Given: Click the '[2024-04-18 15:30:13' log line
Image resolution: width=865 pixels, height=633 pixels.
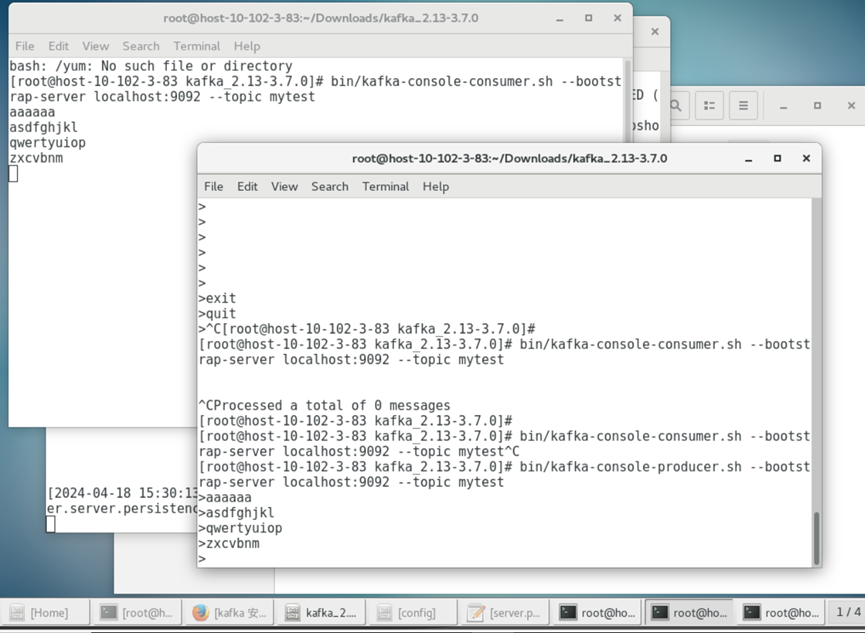Looking at the screenshot, I should tap(122, 493).
